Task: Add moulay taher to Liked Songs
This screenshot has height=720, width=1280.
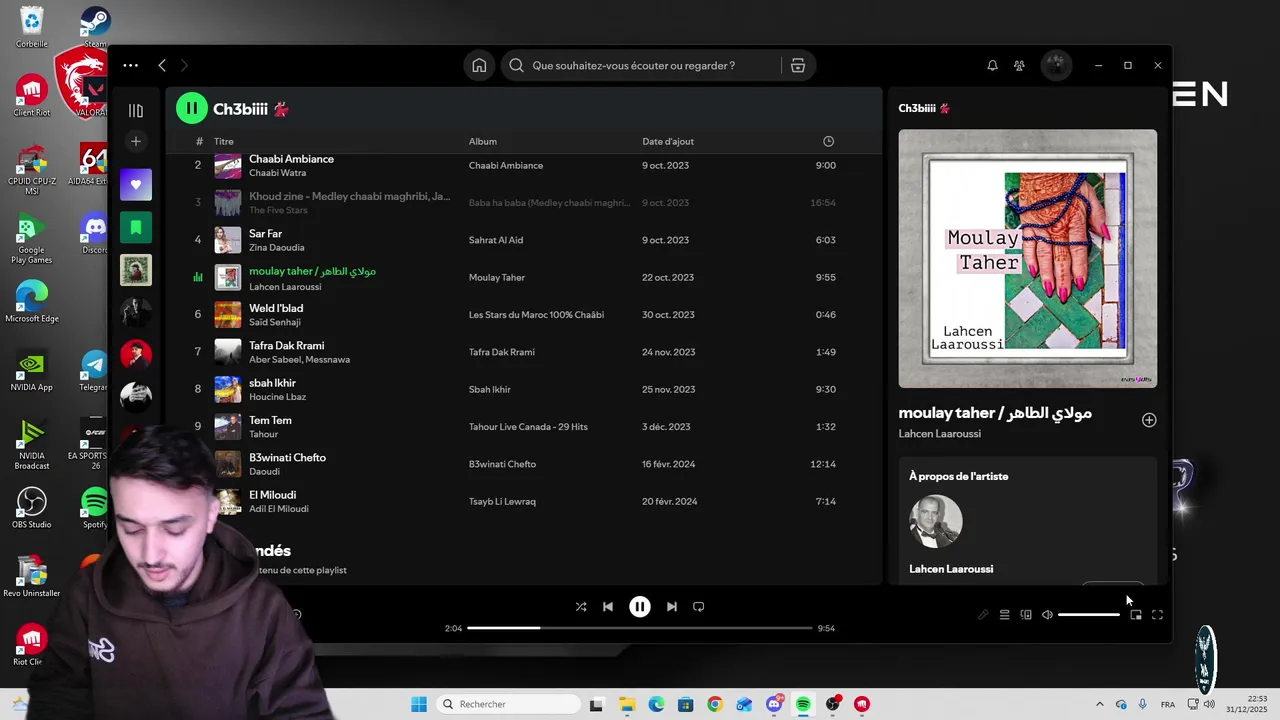Action: coord(1149,420)
